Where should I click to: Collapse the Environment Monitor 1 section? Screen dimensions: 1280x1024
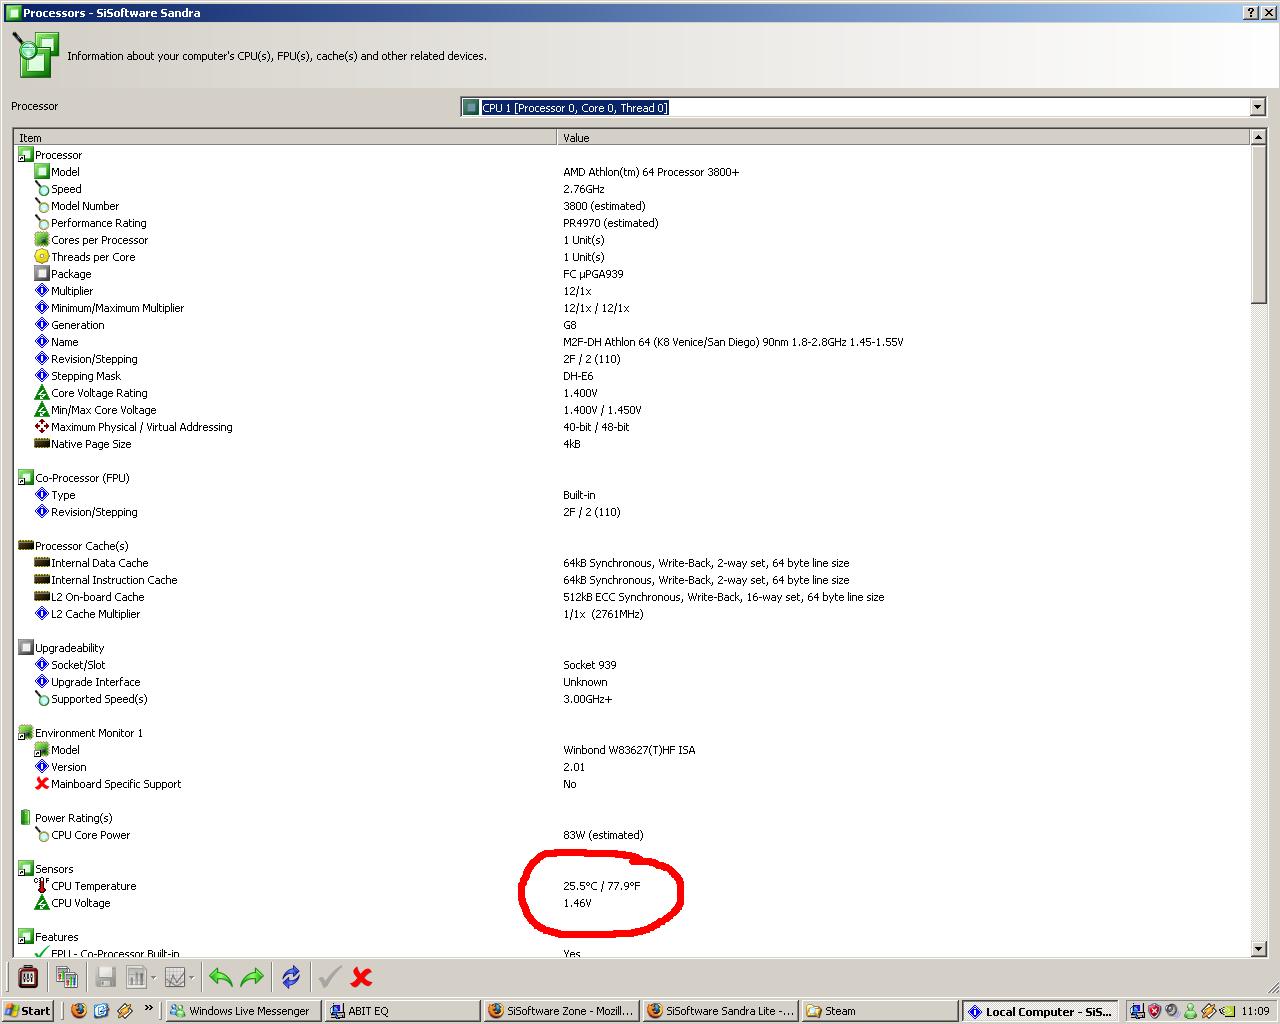click(x=26, y=733)
